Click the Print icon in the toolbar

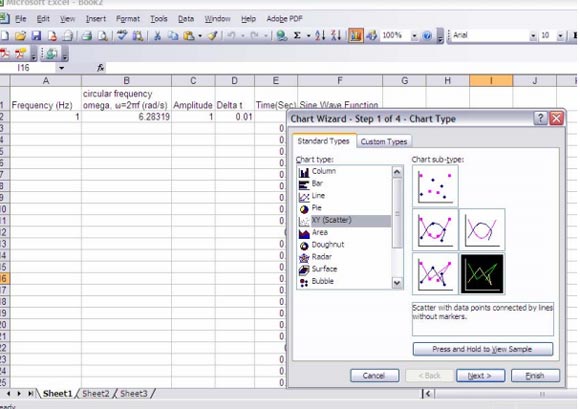(x=87, y=36)
